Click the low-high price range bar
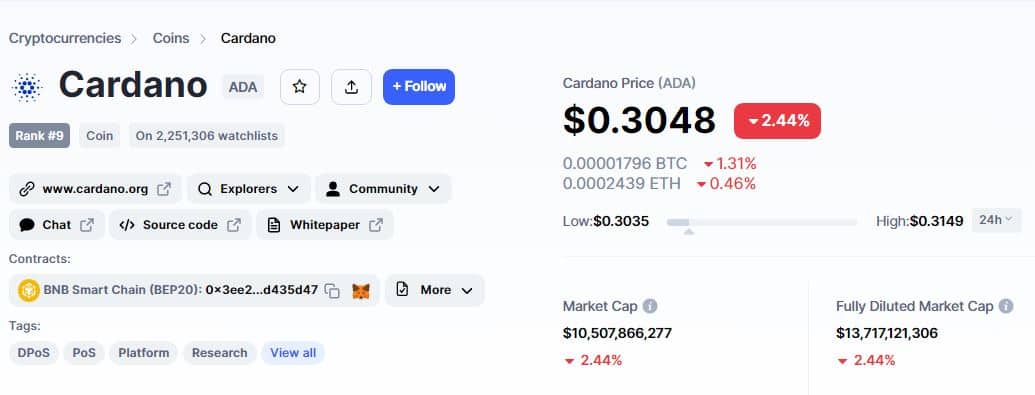Image resolution: width=1035 pixels, height=395 pixels. 762,223
